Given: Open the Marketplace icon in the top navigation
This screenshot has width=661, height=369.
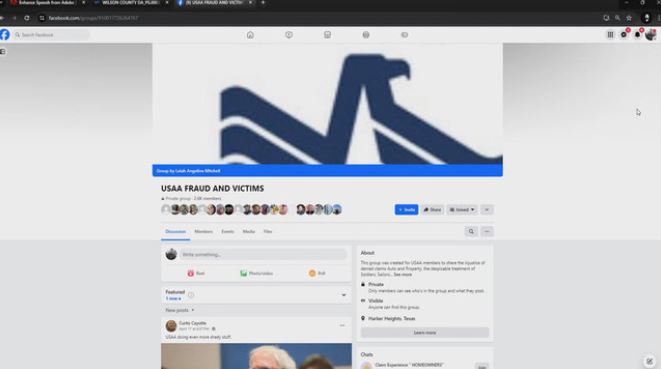Looking at the screenshot, I should point(327,35).
